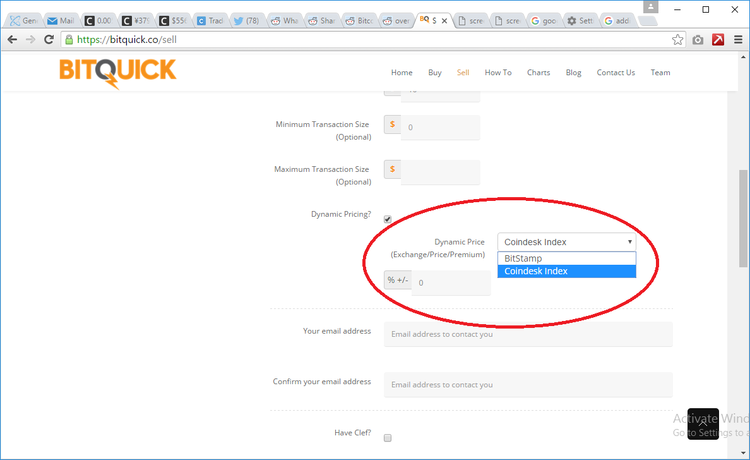Screen dimensions: 750x460
Task: Open the new tab button
Action: point(648,21)
